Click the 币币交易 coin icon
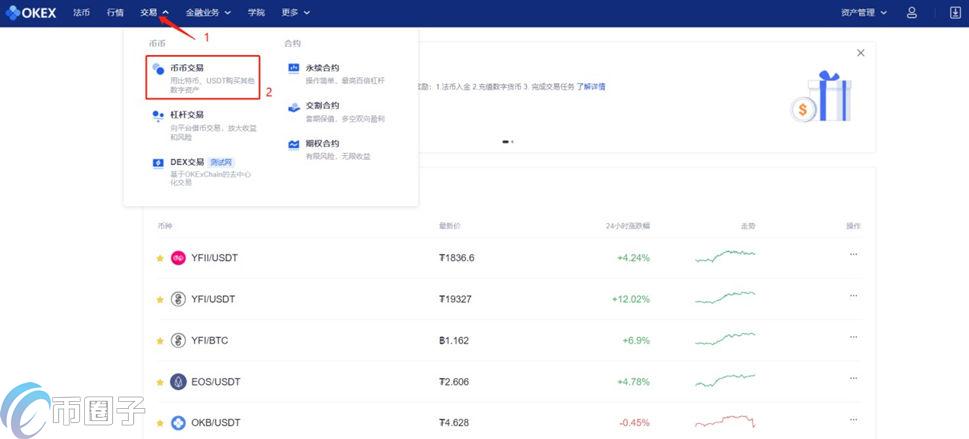 (x=158, y=69)
